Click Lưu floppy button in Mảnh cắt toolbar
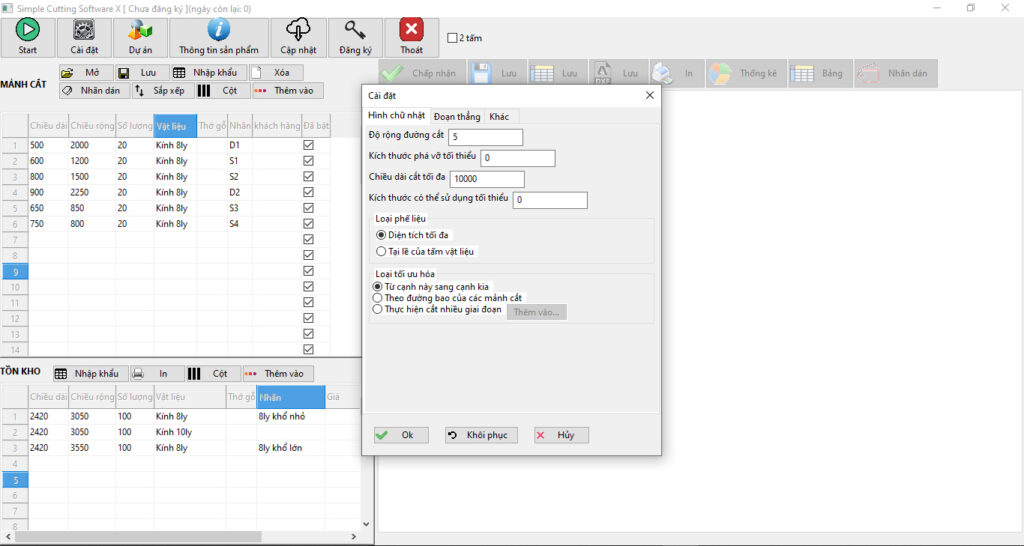Image resolution: width=1024 pixels, height=546 pixels. coord(142,72)
